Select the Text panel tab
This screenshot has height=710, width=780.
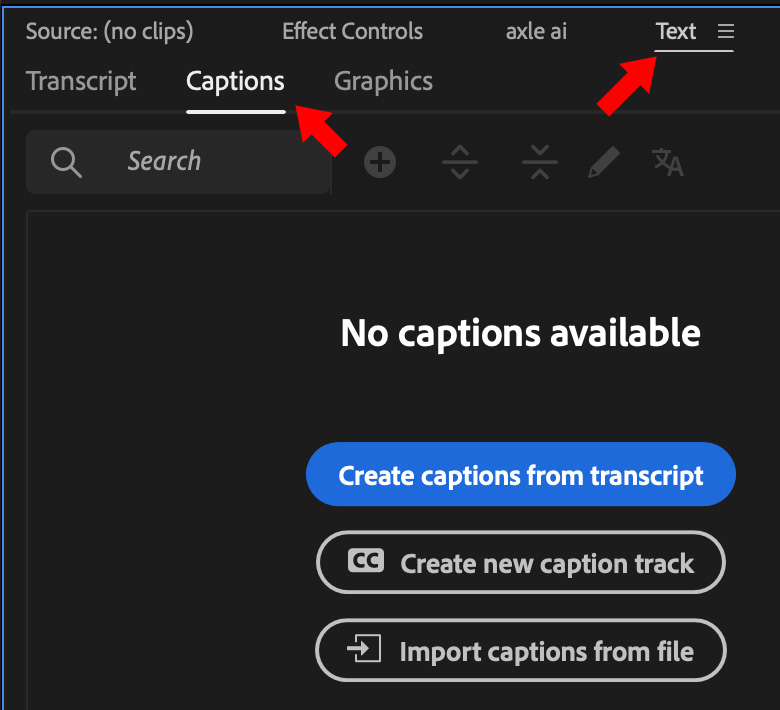676,32
